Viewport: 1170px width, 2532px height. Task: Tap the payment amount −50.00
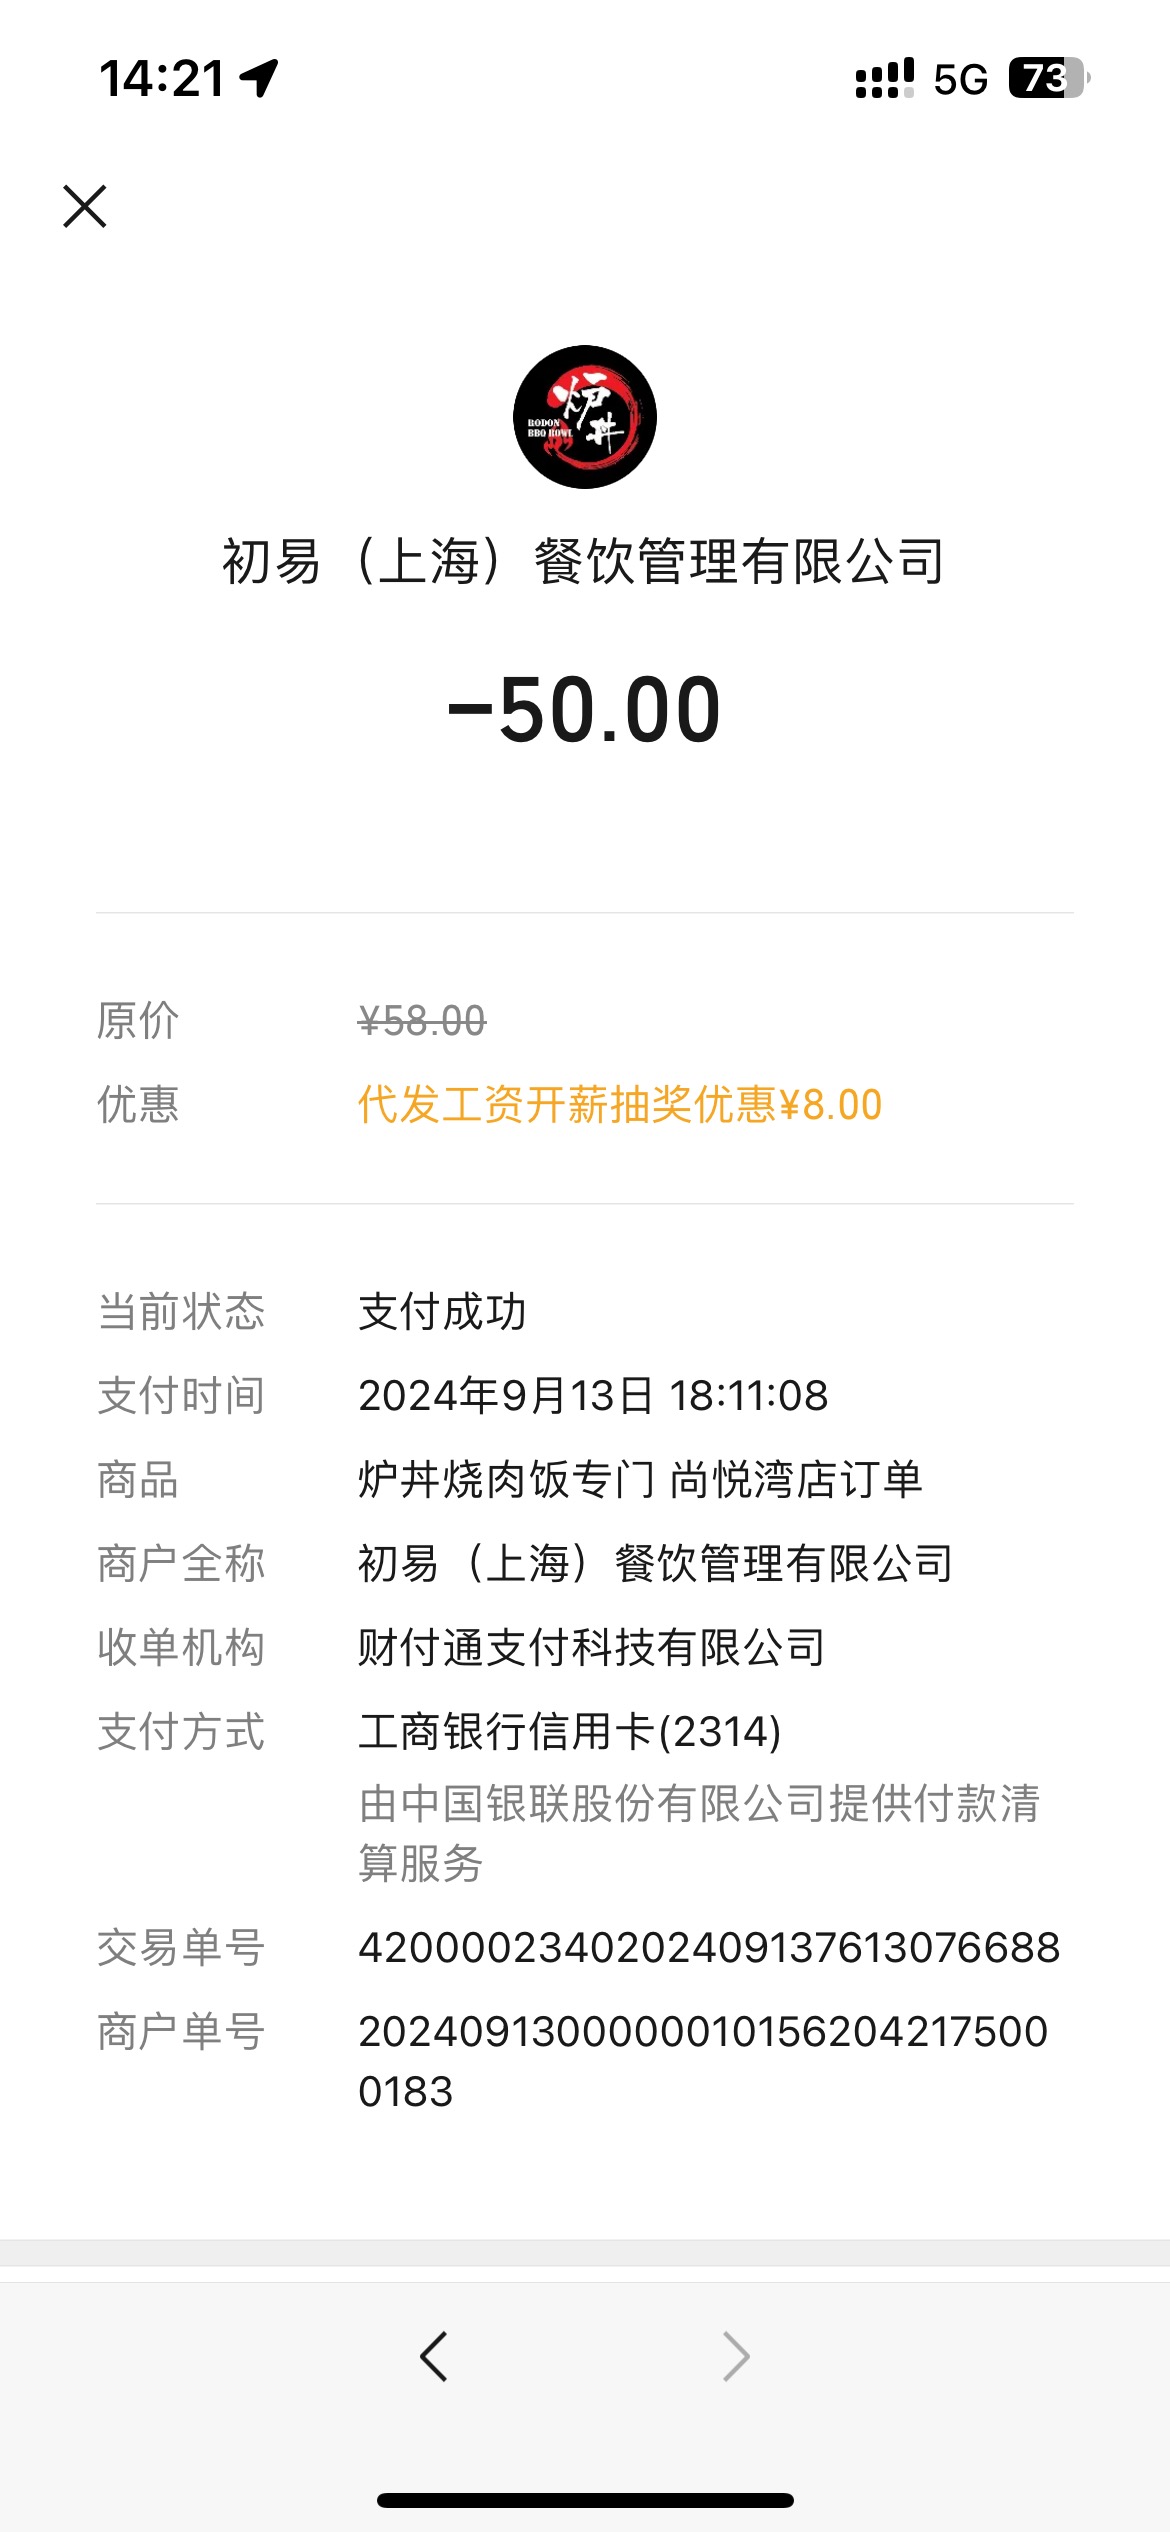584,709
